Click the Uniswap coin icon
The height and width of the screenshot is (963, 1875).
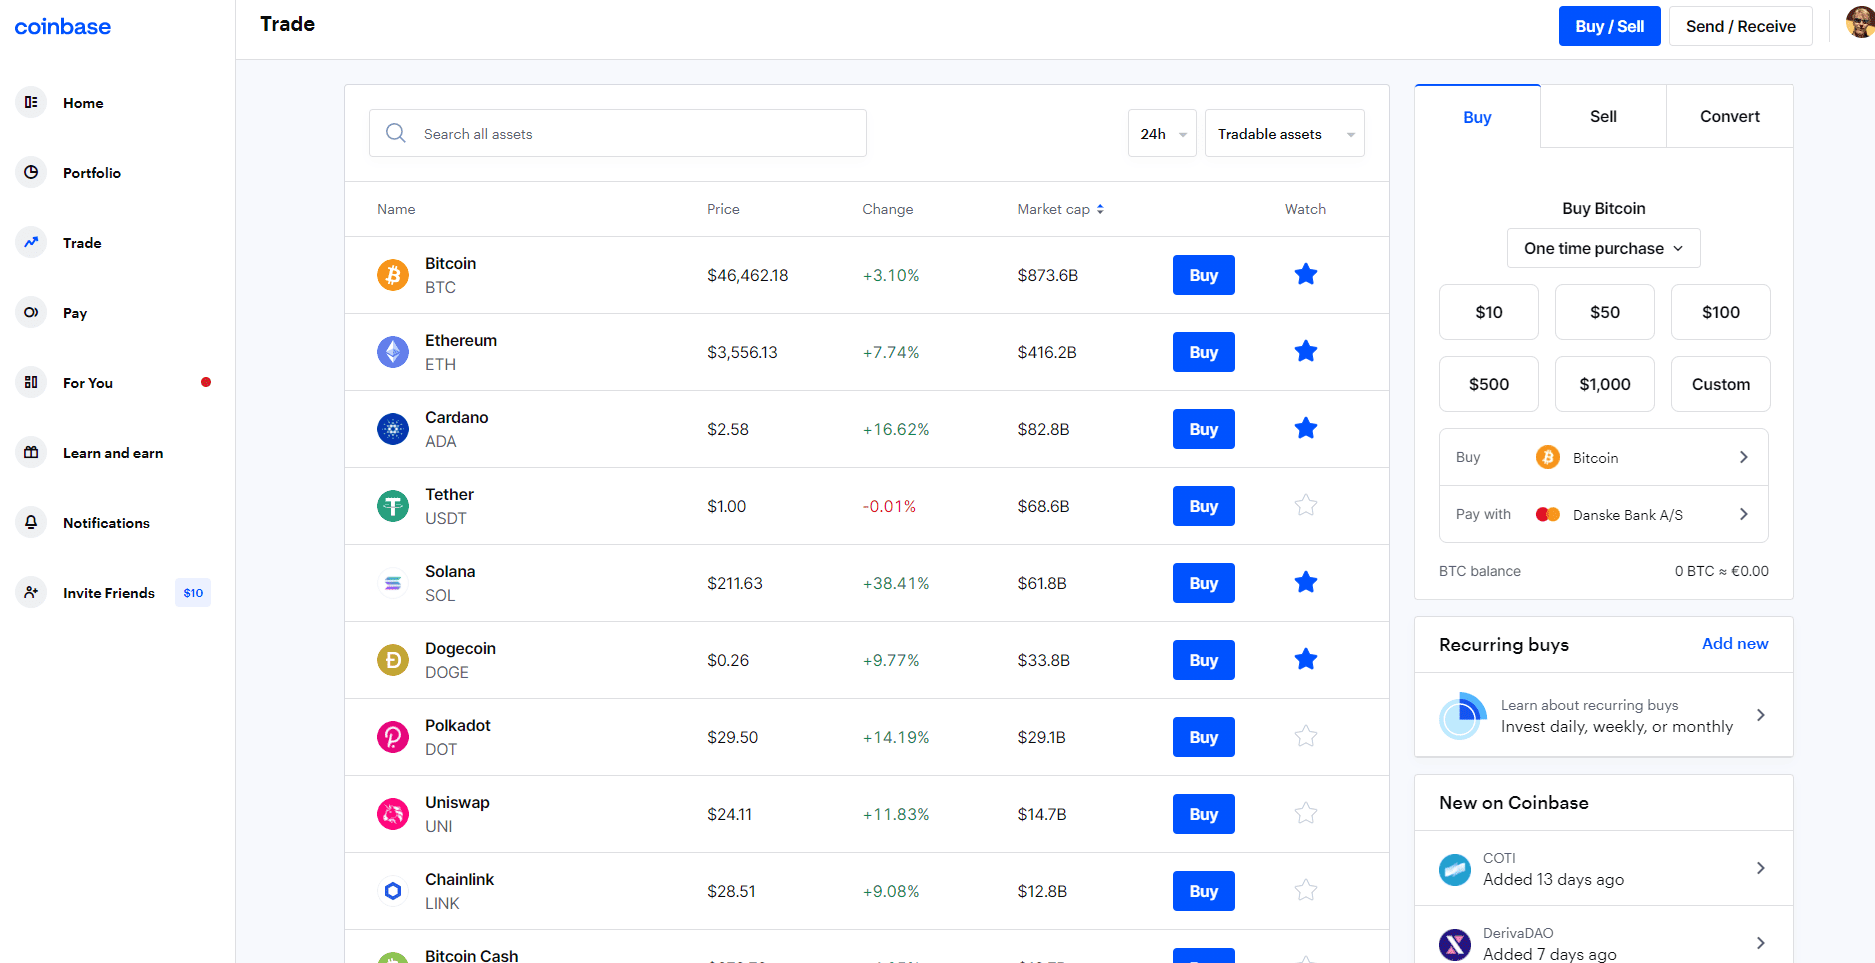[393, 814]
